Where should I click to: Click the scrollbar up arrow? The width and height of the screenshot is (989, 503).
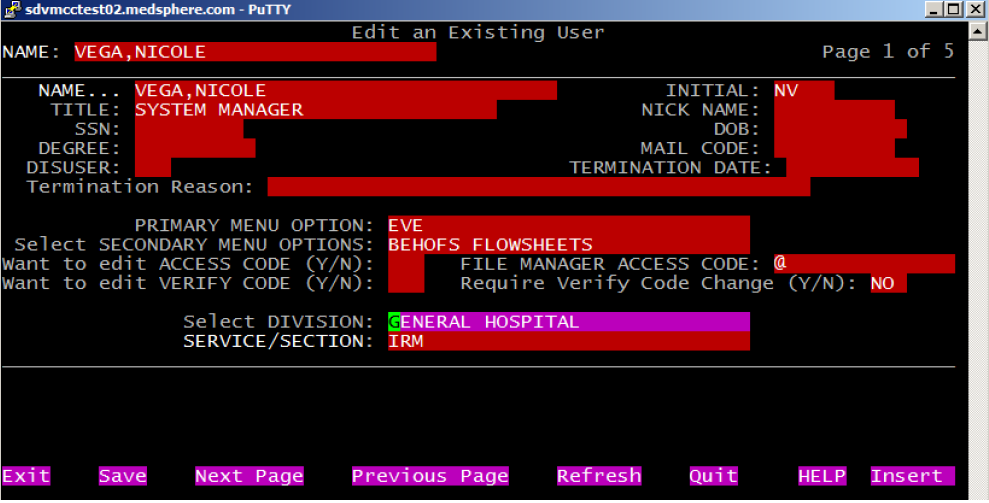[x=978, y=30]
